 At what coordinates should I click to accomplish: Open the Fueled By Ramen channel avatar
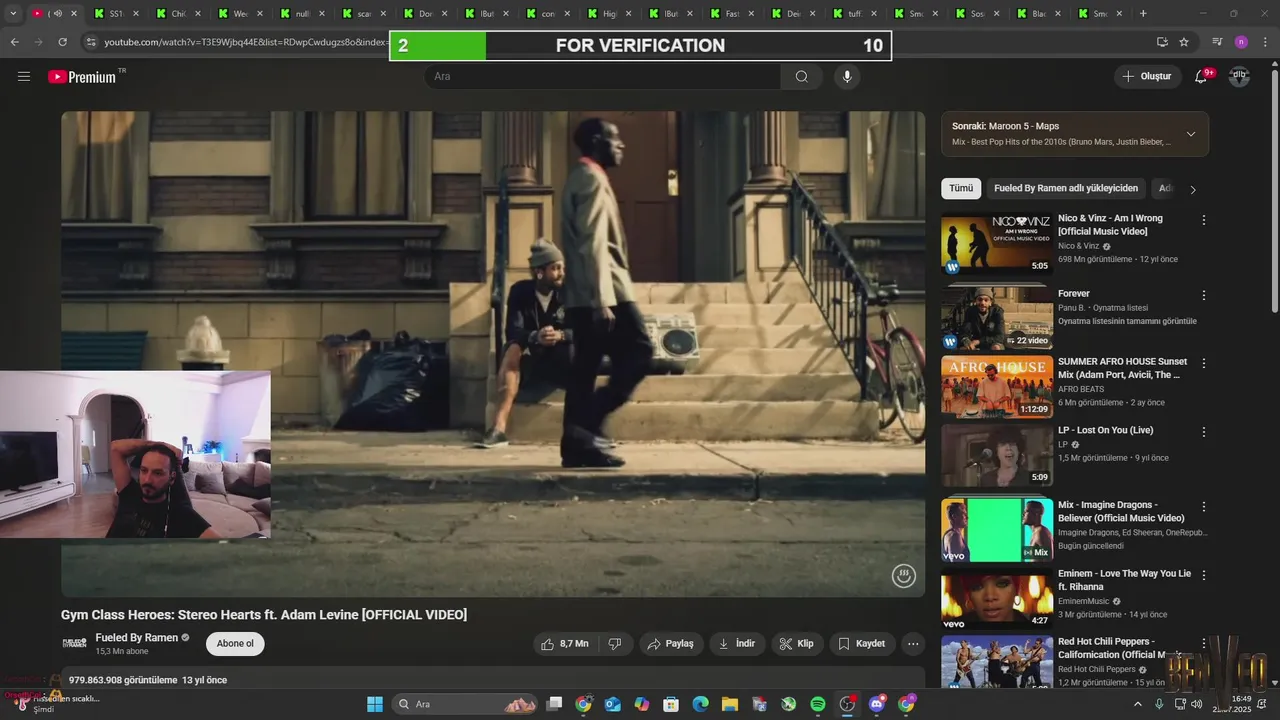tap(75, 643)
